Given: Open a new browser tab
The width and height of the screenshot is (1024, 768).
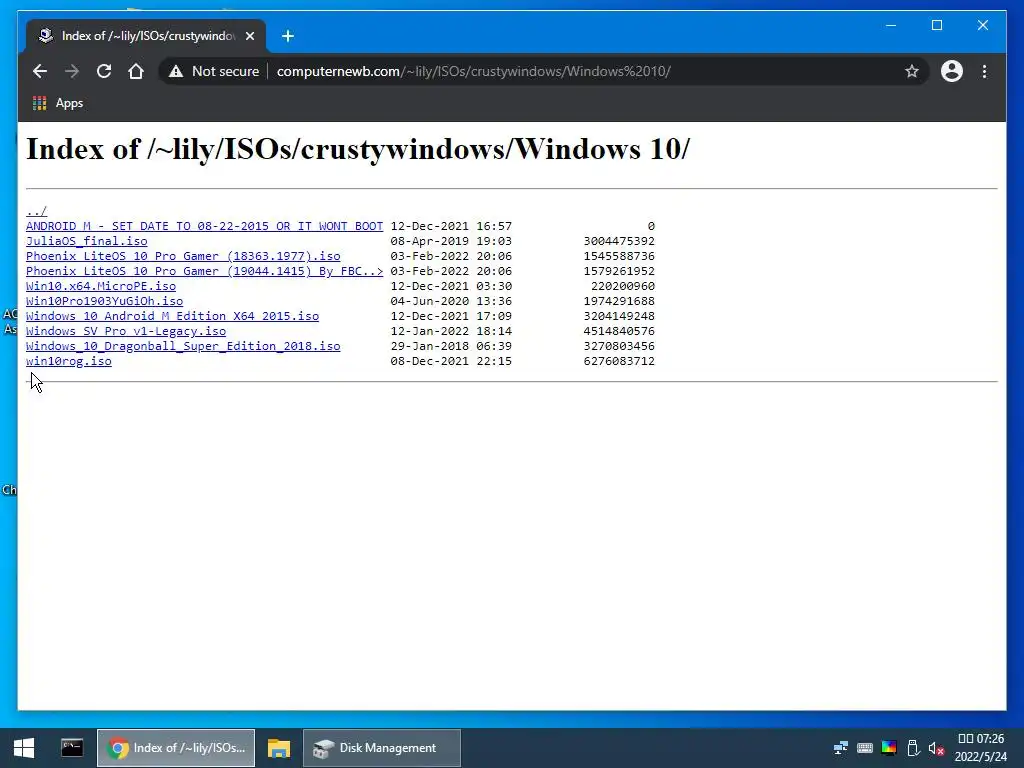Looking at the screenshot, I should (x=287, y=36).
